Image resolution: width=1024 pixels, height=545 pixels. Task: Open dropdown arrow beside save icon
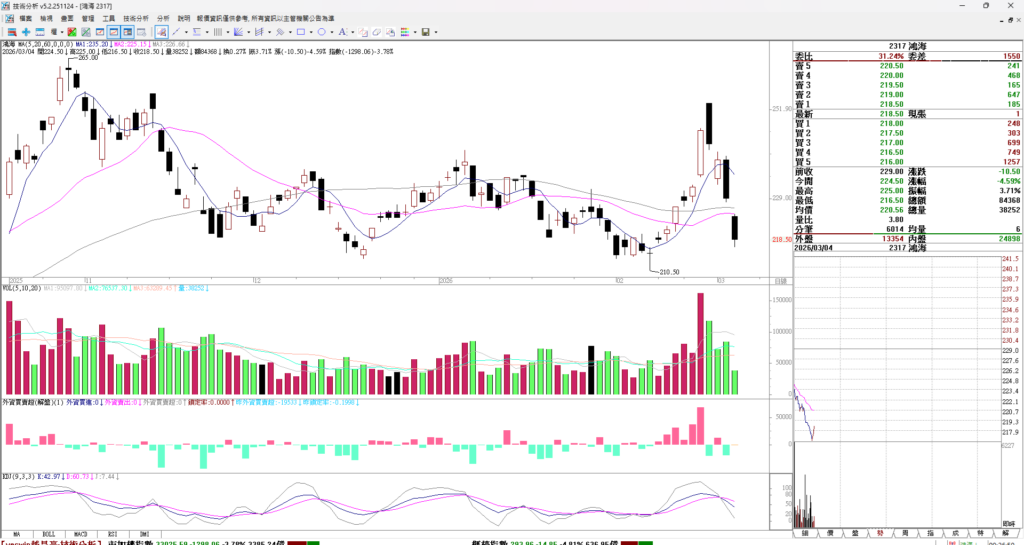point(436,32)
